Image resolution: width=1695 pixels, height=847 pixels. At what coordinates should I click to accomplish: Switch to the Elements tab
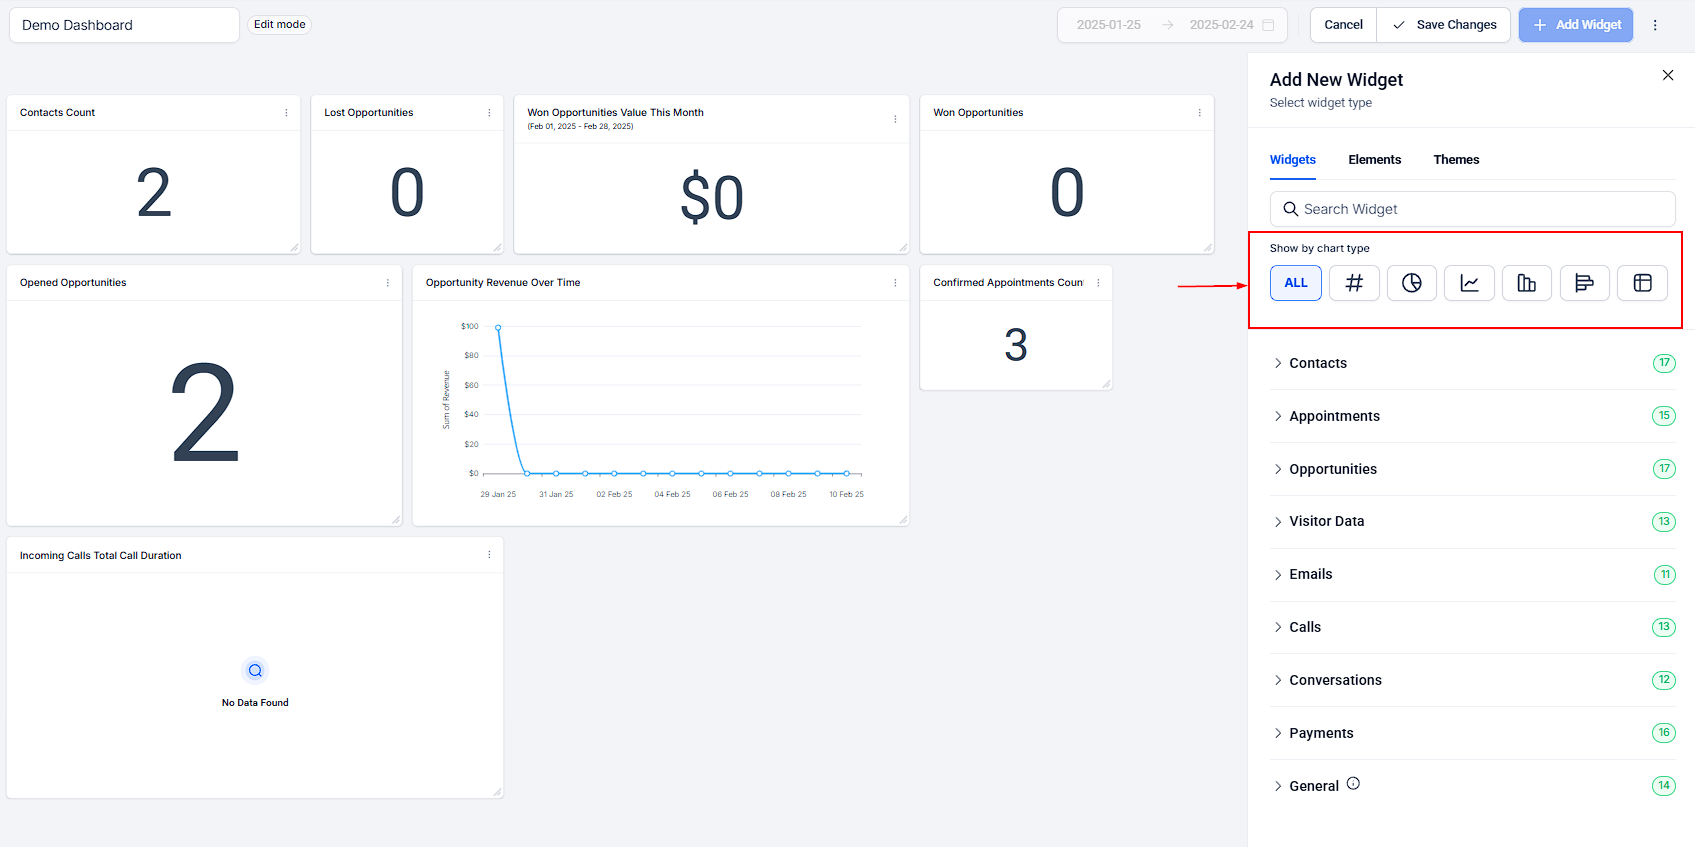(1374, 160)
